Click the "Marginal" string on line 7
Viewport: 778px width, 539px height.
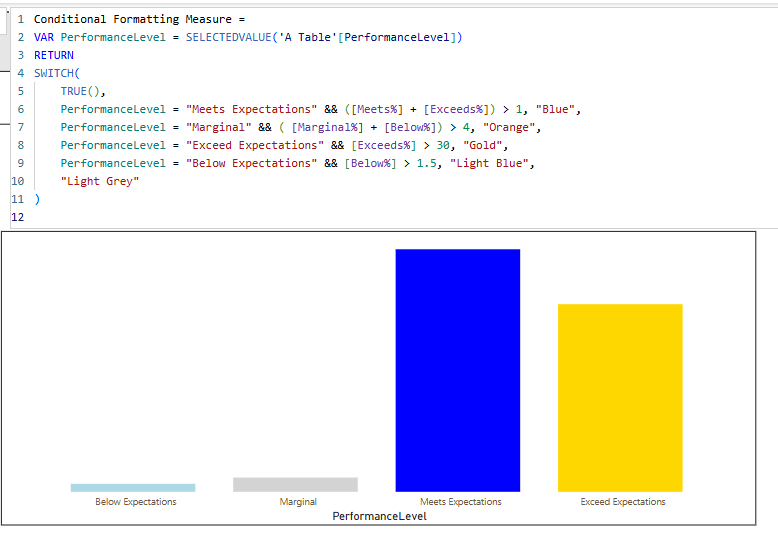point(219,128)
